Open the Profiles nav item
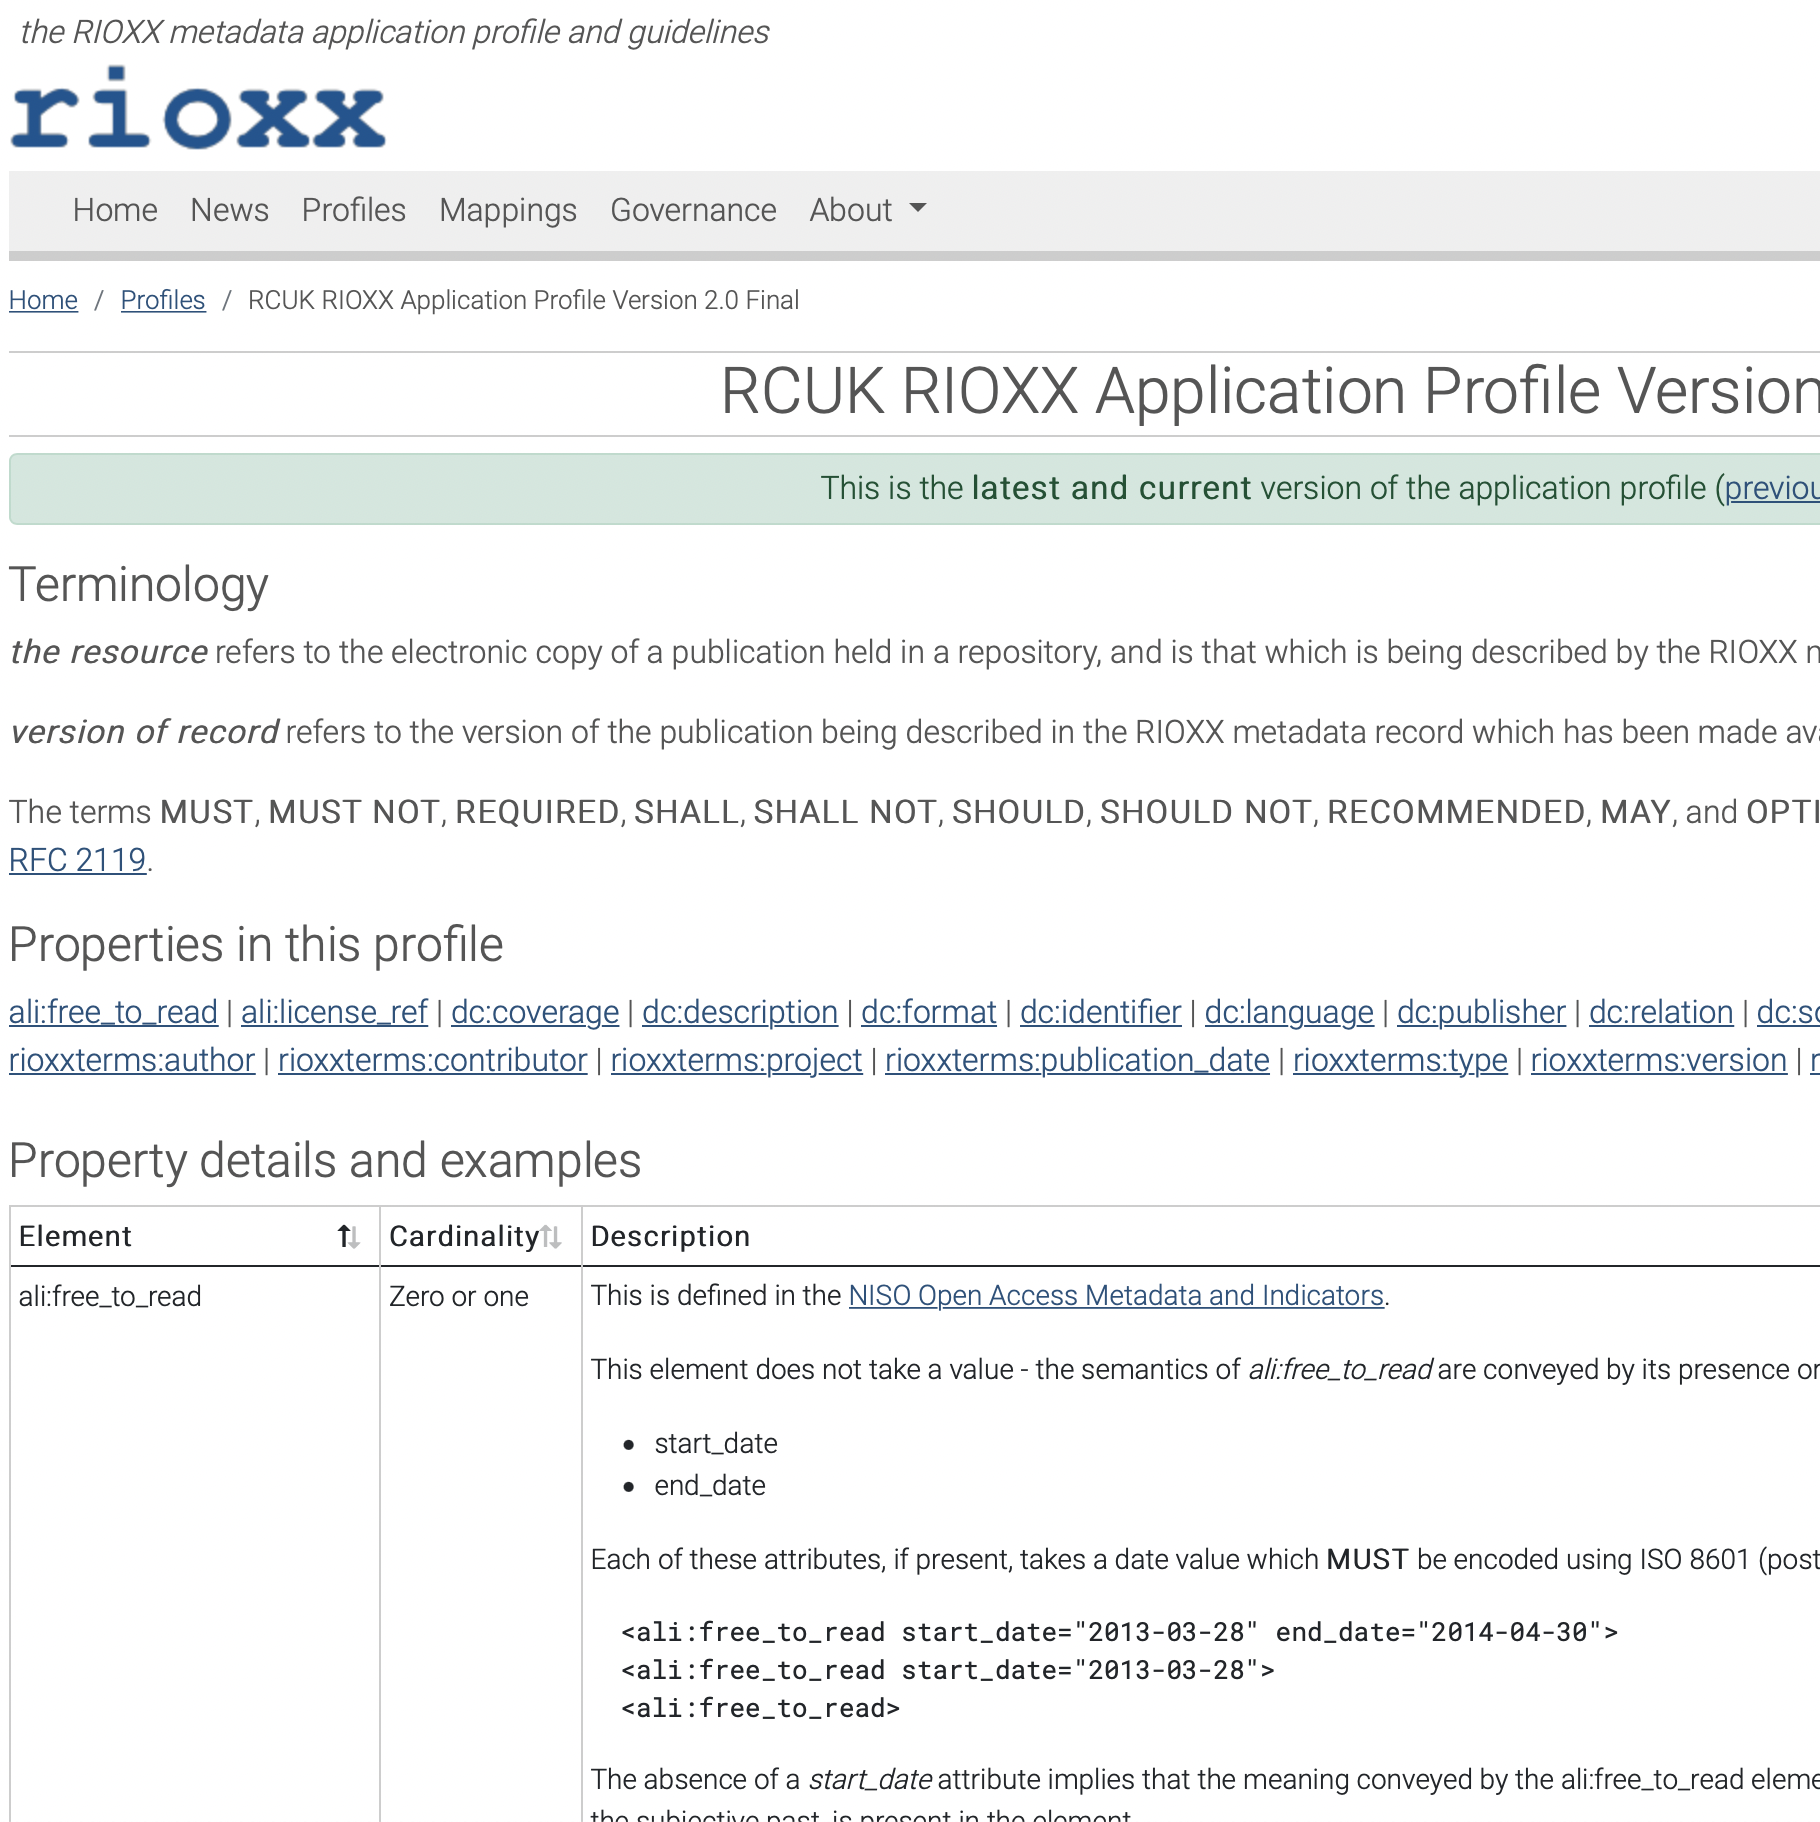This screenshot has width=1820, height=1822. (354, 210)
